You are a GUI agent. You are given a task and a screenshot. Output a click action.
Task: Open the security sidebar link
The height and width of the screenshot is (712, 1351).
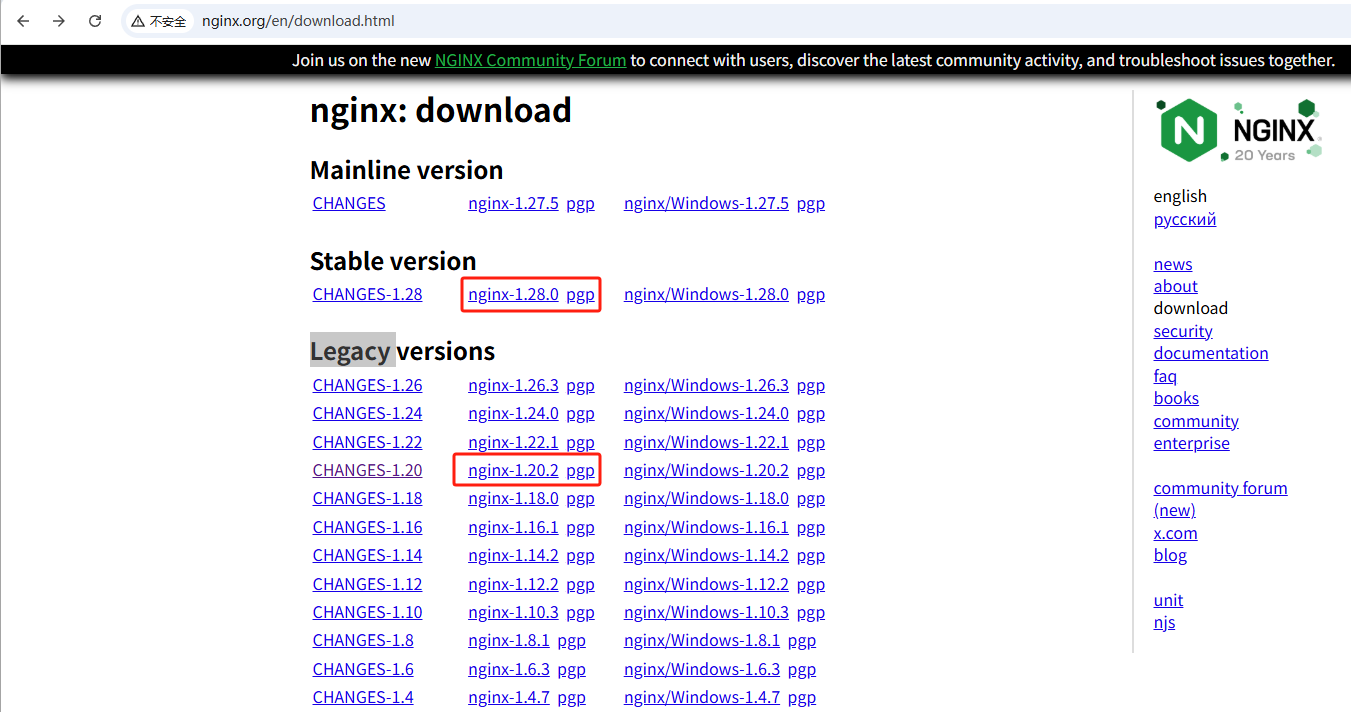1183,331
